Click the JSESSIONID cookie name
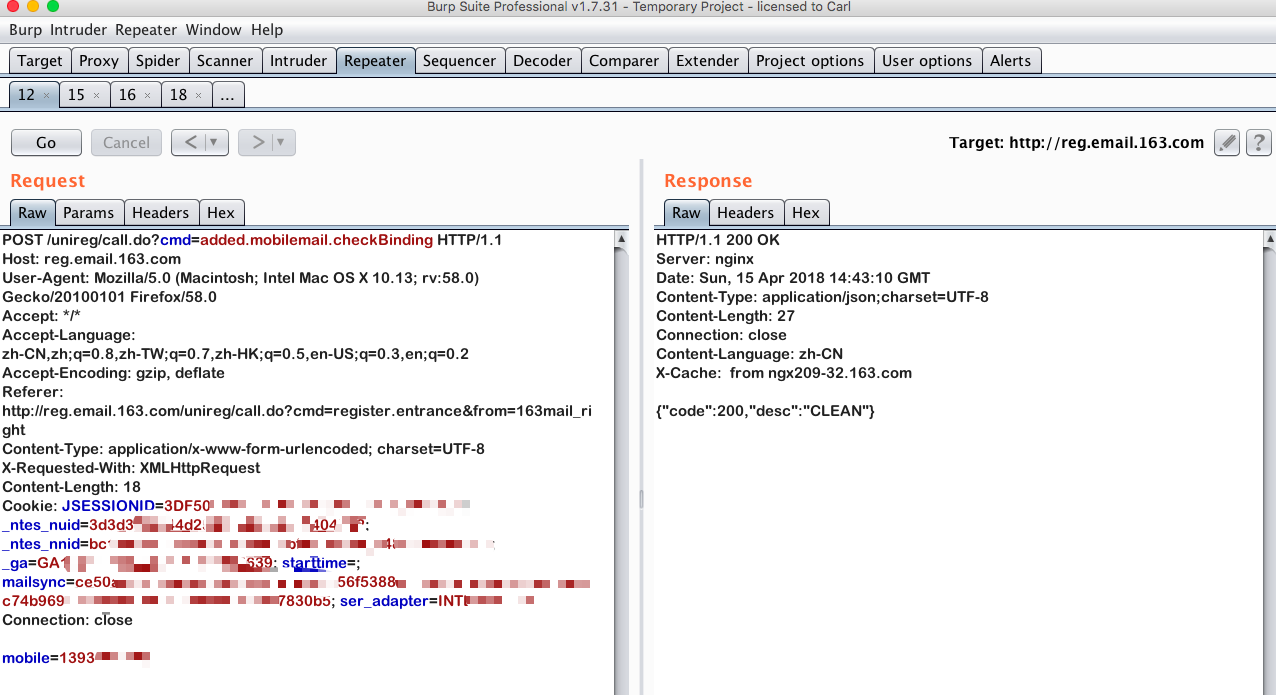1276x695 pixels. [108, 506]
